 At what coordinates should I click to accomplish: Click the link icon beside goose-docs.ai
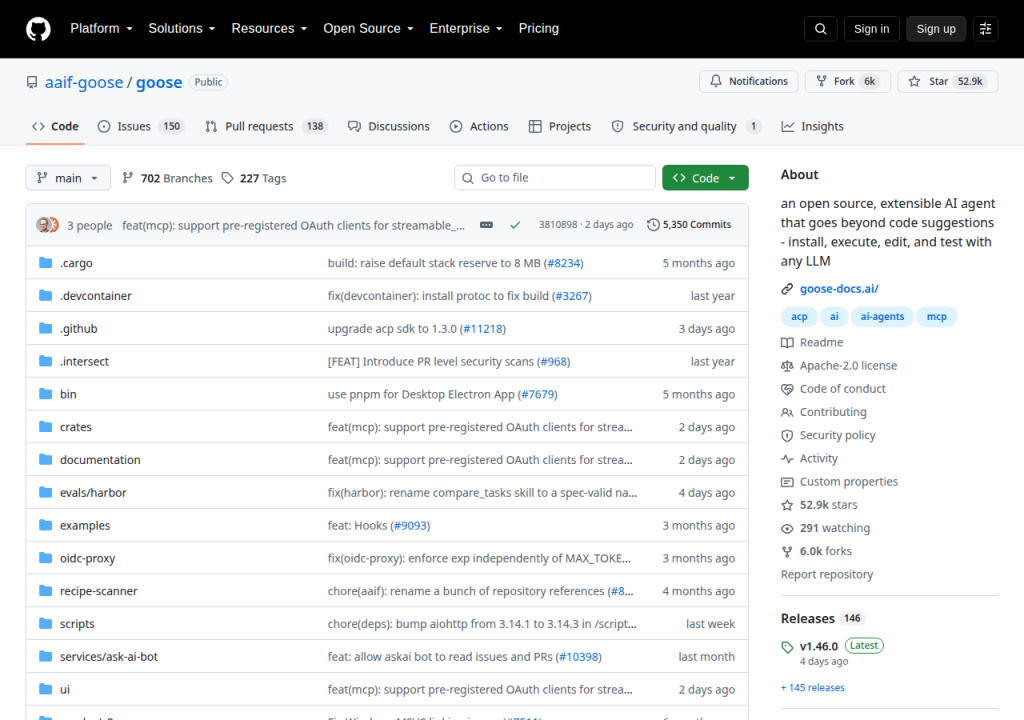click(x=787, y=289)
